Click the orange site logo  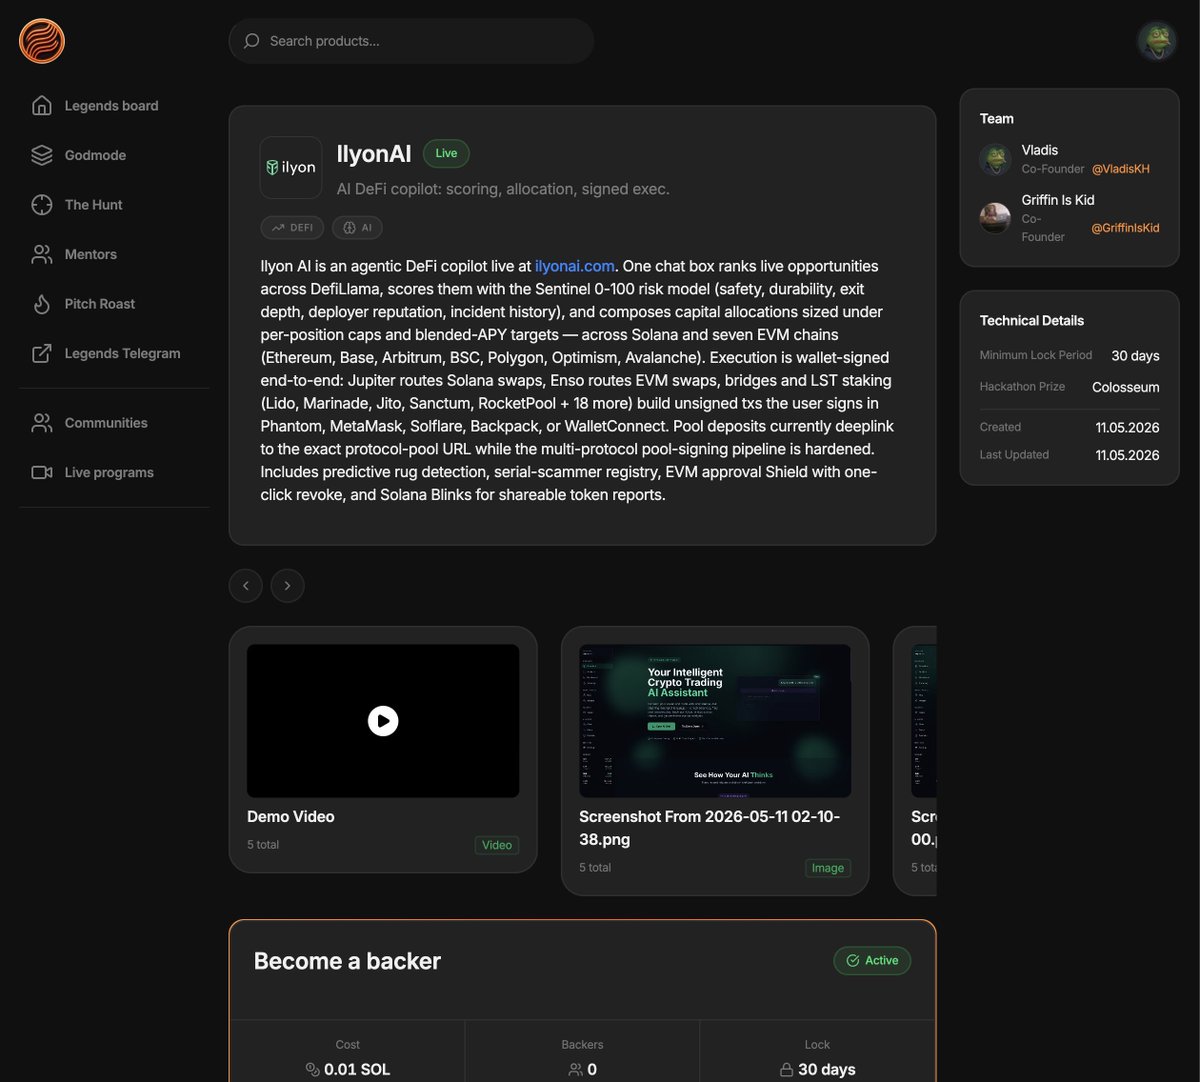point(42,41)
